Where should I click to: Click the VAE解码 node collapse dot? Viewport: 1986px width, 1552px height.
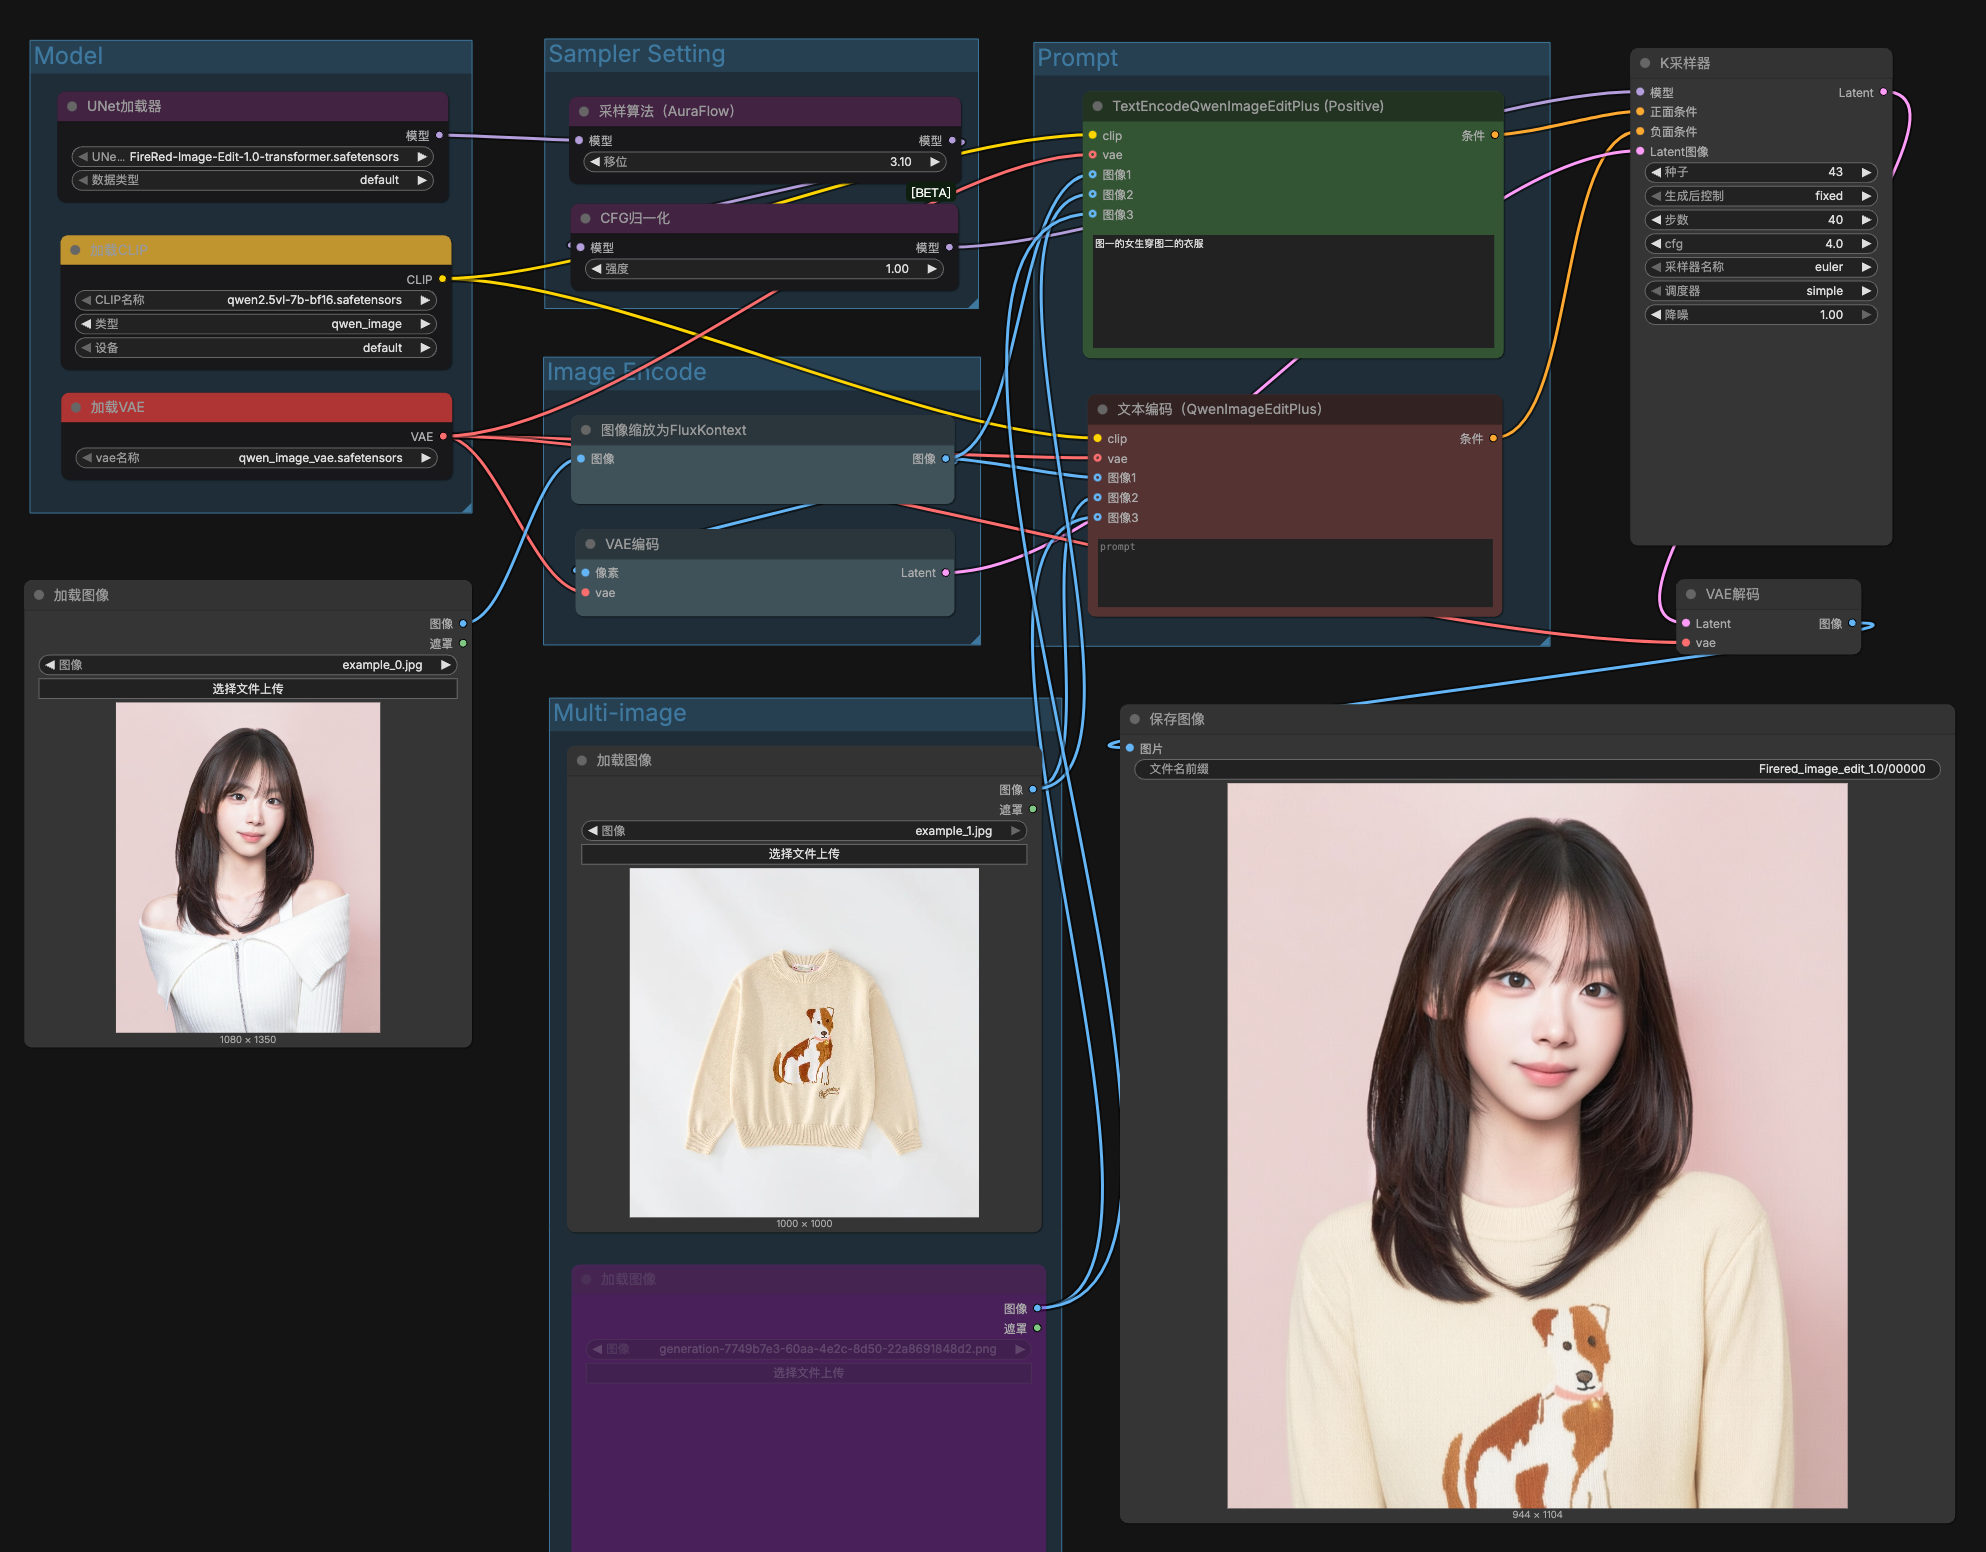[1691, 594]
